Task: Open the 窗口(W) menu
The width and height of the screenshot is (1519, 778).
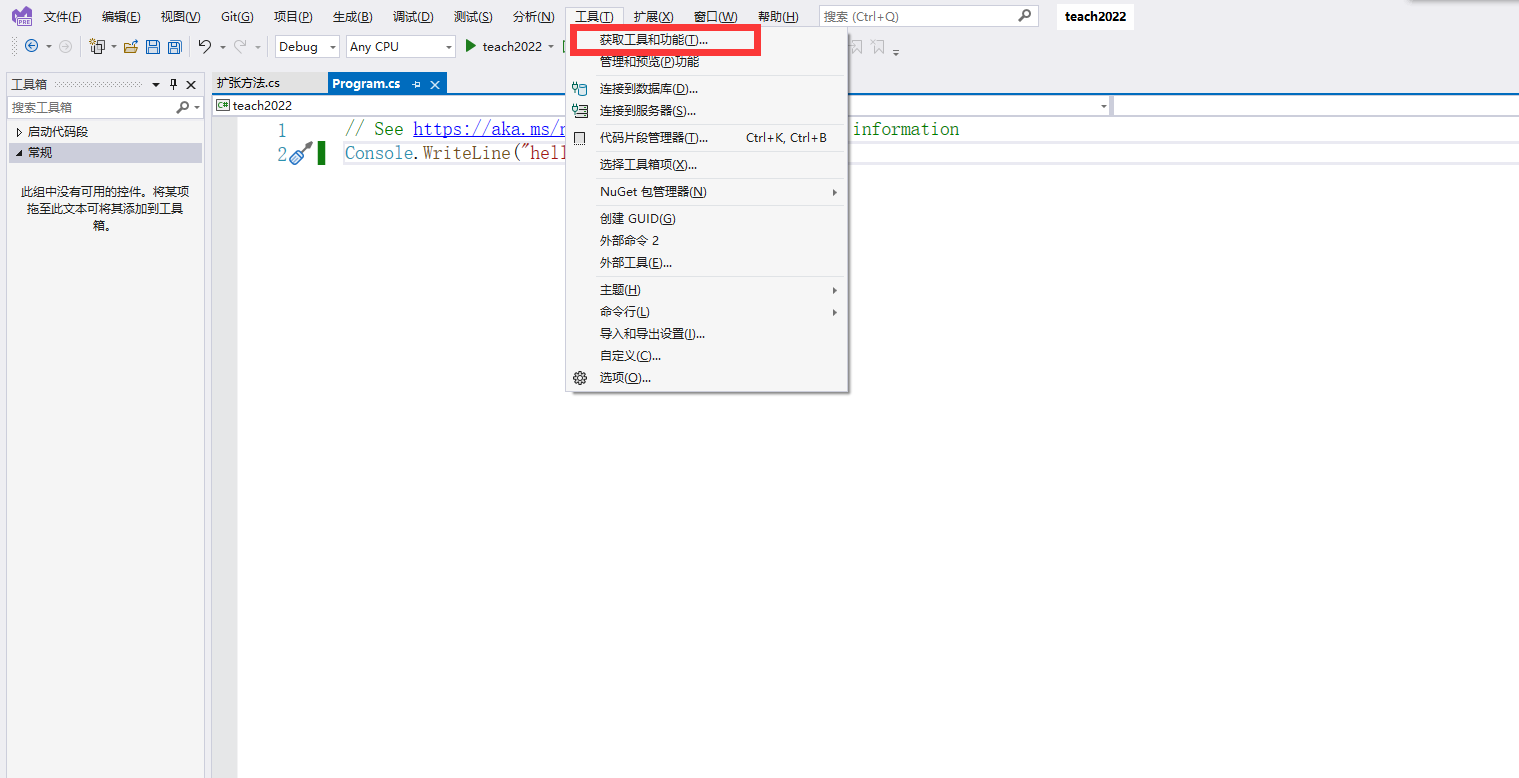Action: pos(715,17)
